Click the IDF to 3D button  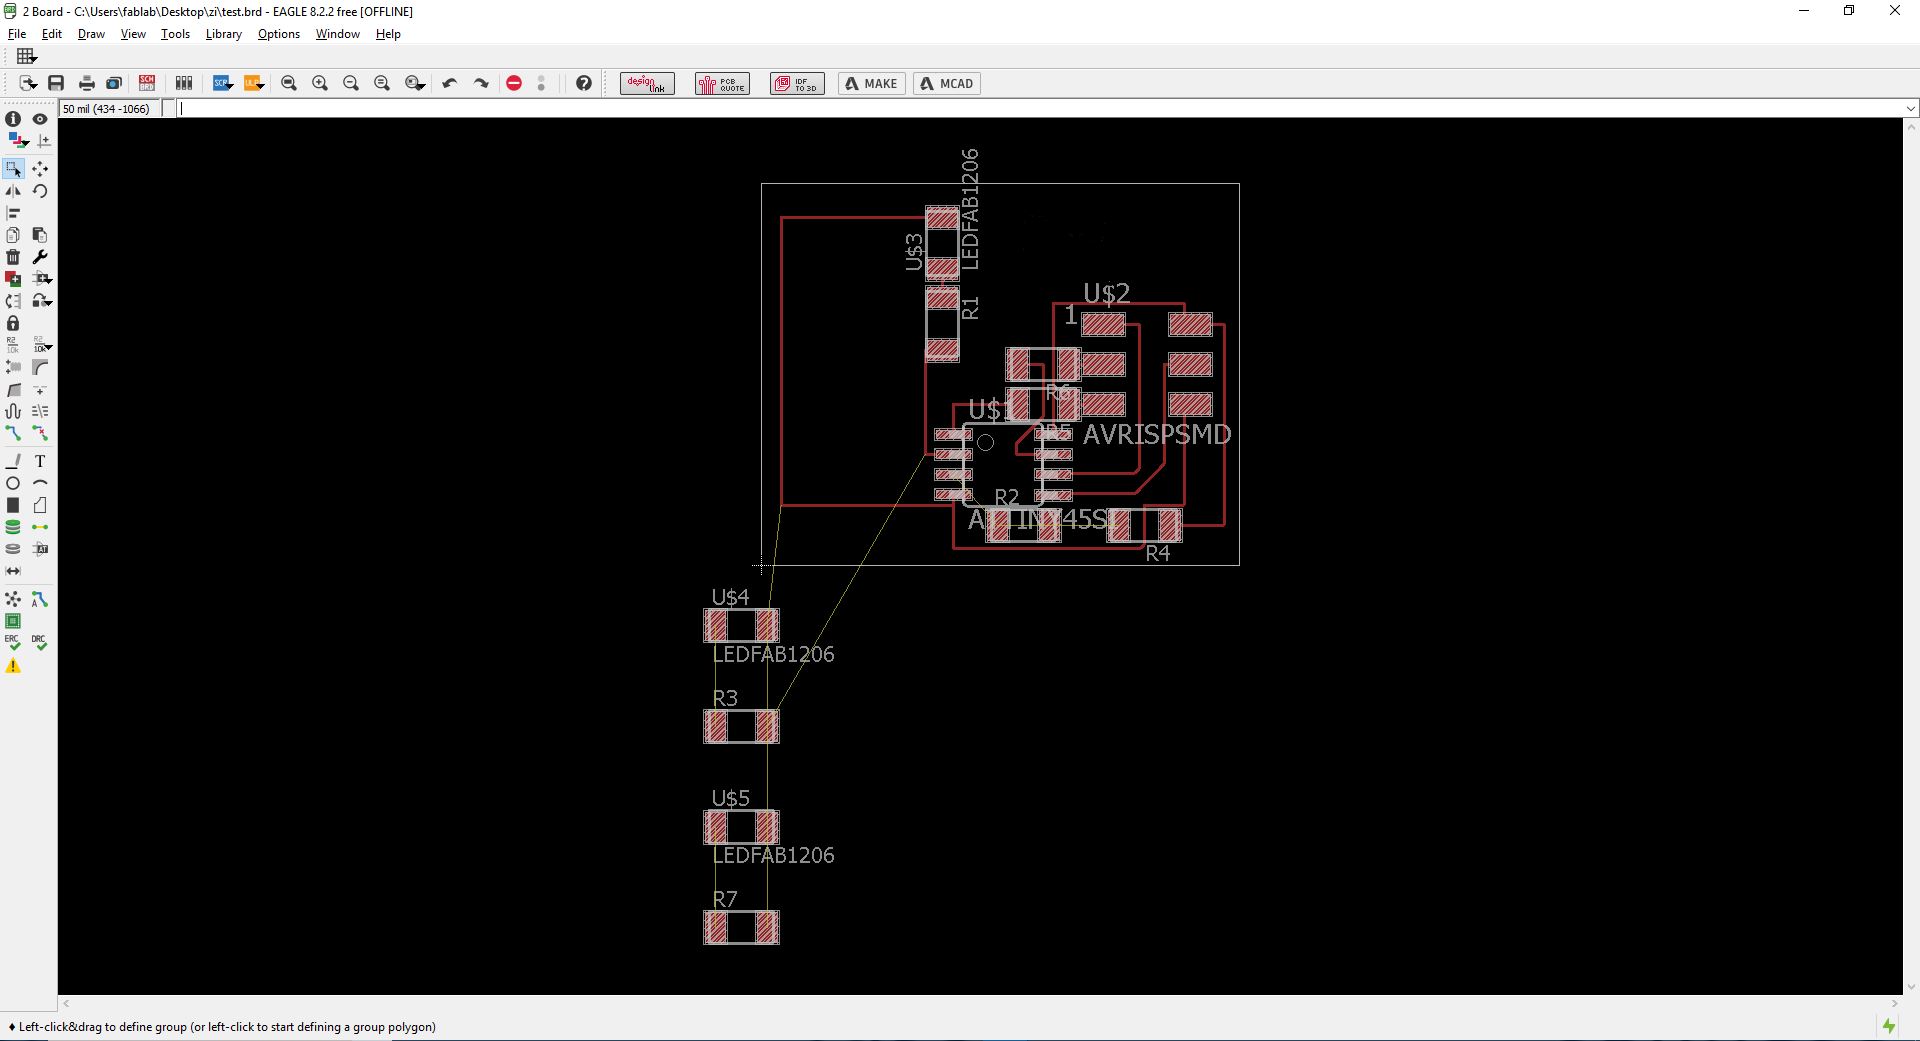(x=797, y=84)
